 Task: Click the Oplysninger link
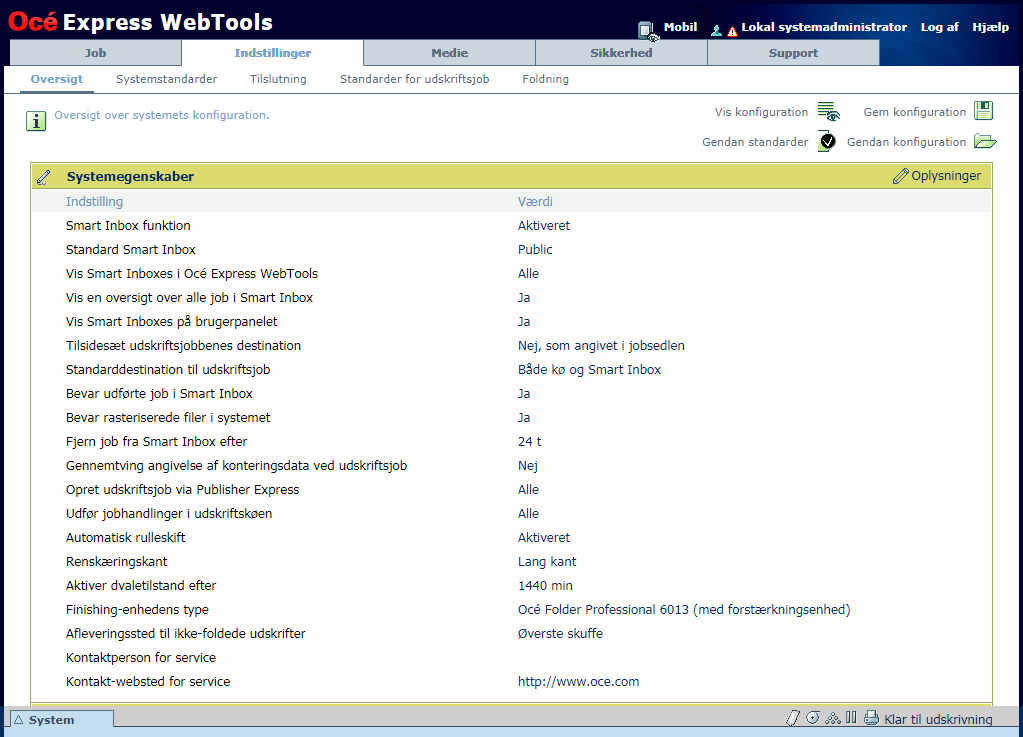[946, 175]
